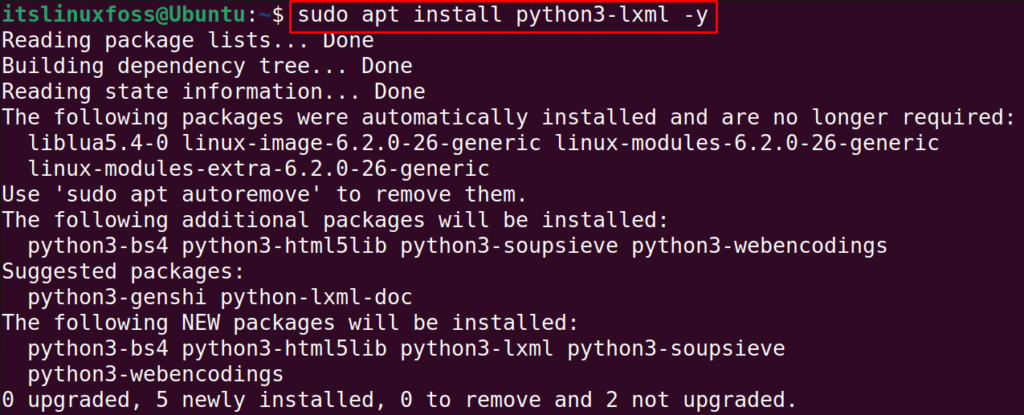Click linux-image-6.2.0-26-generic package text
The height and width of the screenshot is (415, 1024).
[x=360, y=143]
